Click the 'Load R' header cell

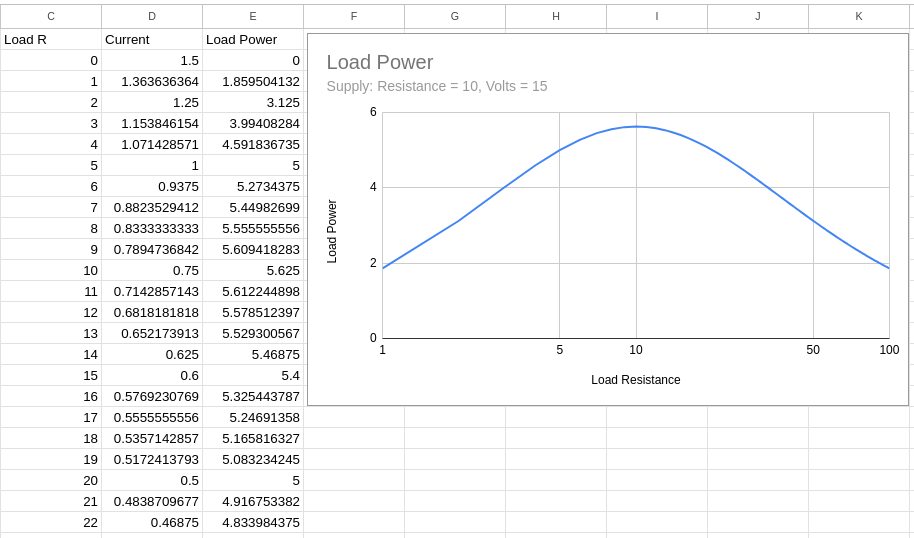click(x=51, y=40)
